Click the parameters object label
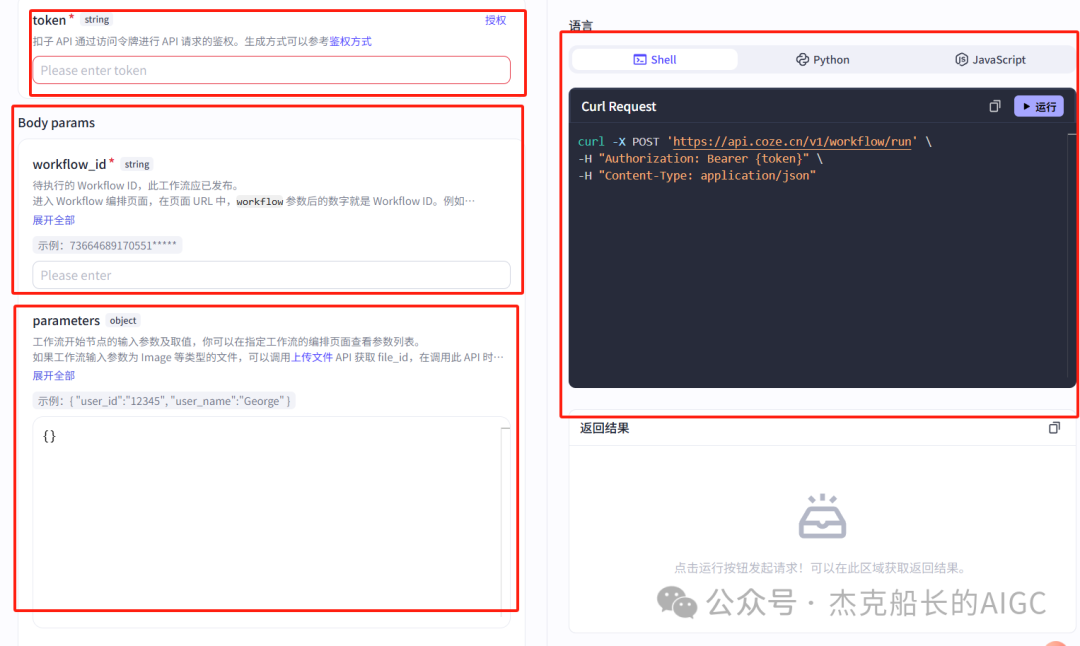Image resolution: width=1080 pixels, height=646 pixels. coord(66,320)
